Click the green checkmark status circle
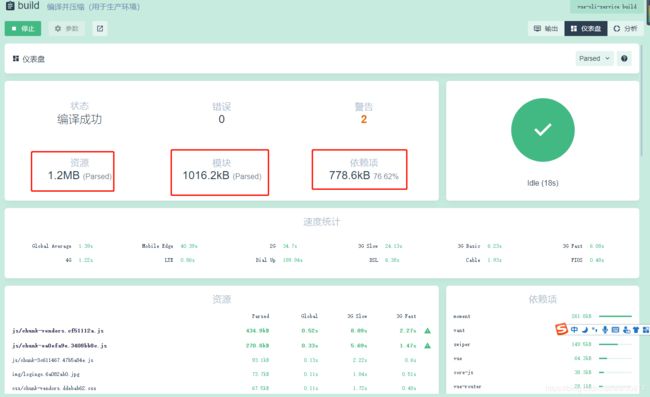Viewport: 650px width, 397px height. click(x=543, y=130)
